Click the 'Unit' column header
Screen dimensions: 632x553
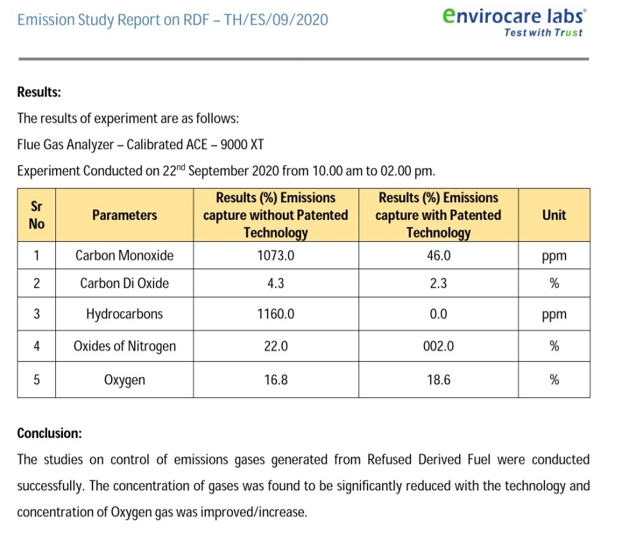(x=554, y=215)
